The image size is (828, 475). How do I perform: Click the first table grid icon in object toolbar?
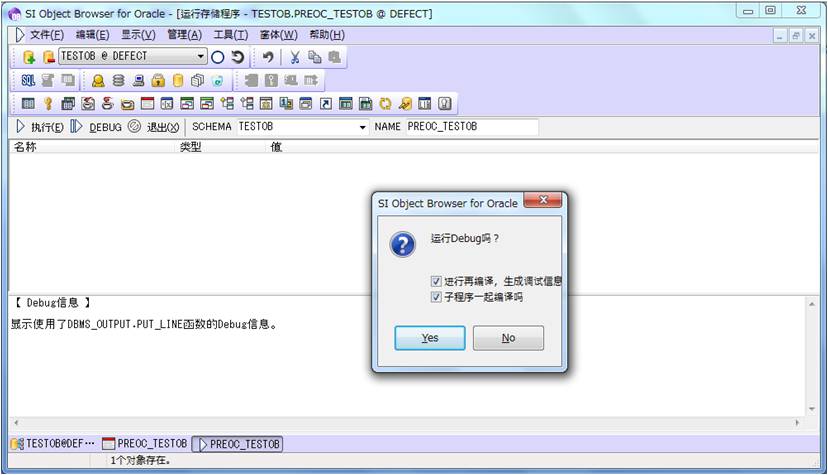point(28,103)
